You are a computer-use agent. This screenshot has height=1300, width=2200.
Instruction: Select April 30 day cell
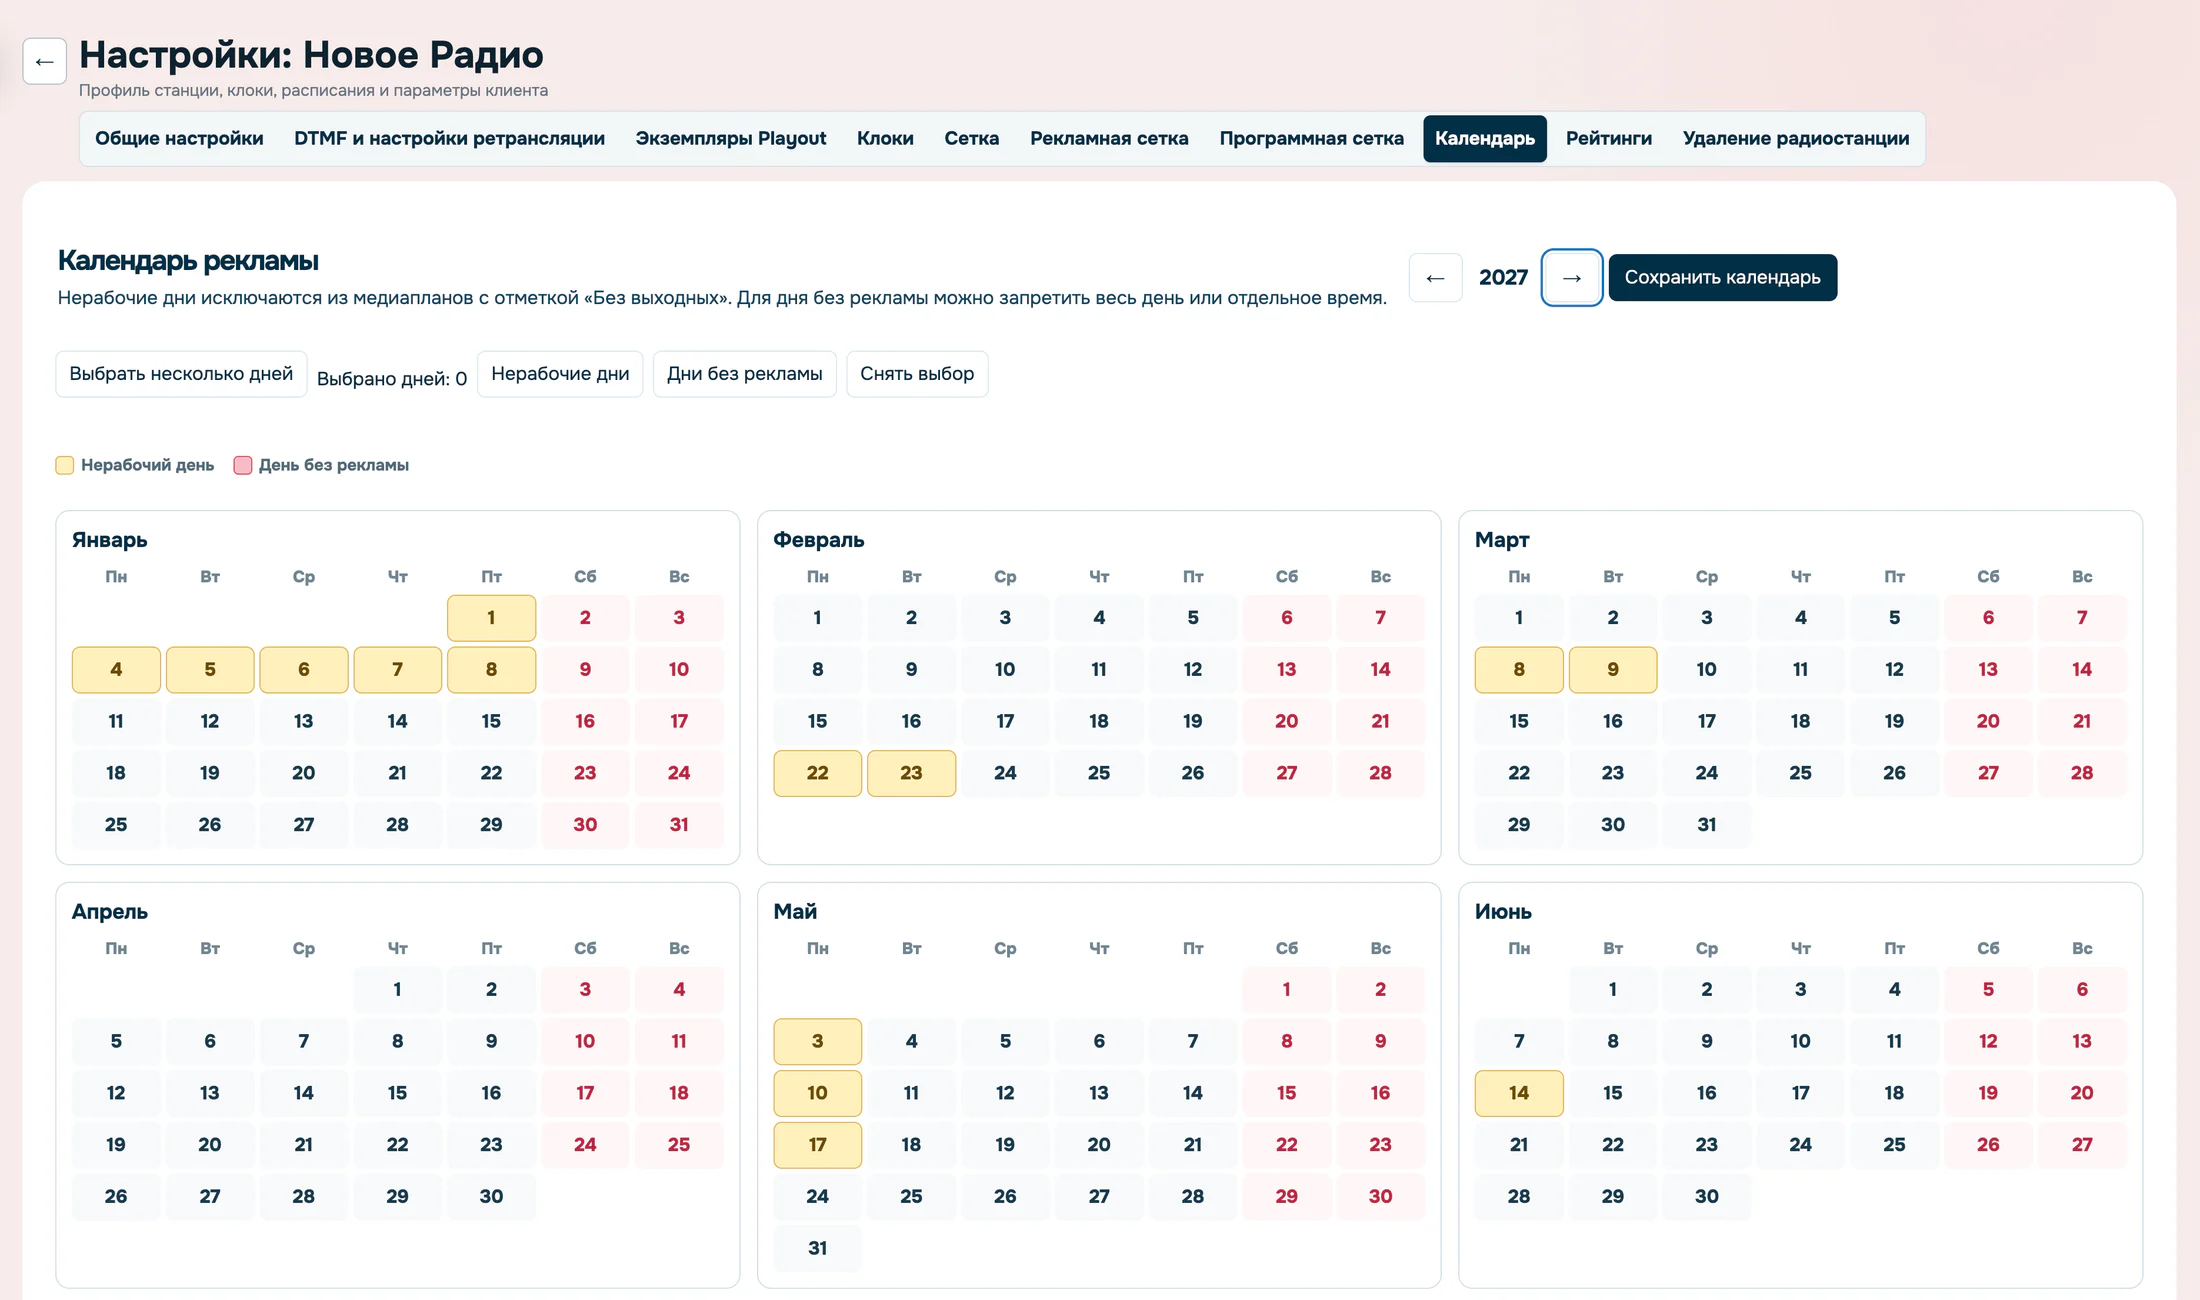(491, 1197)
